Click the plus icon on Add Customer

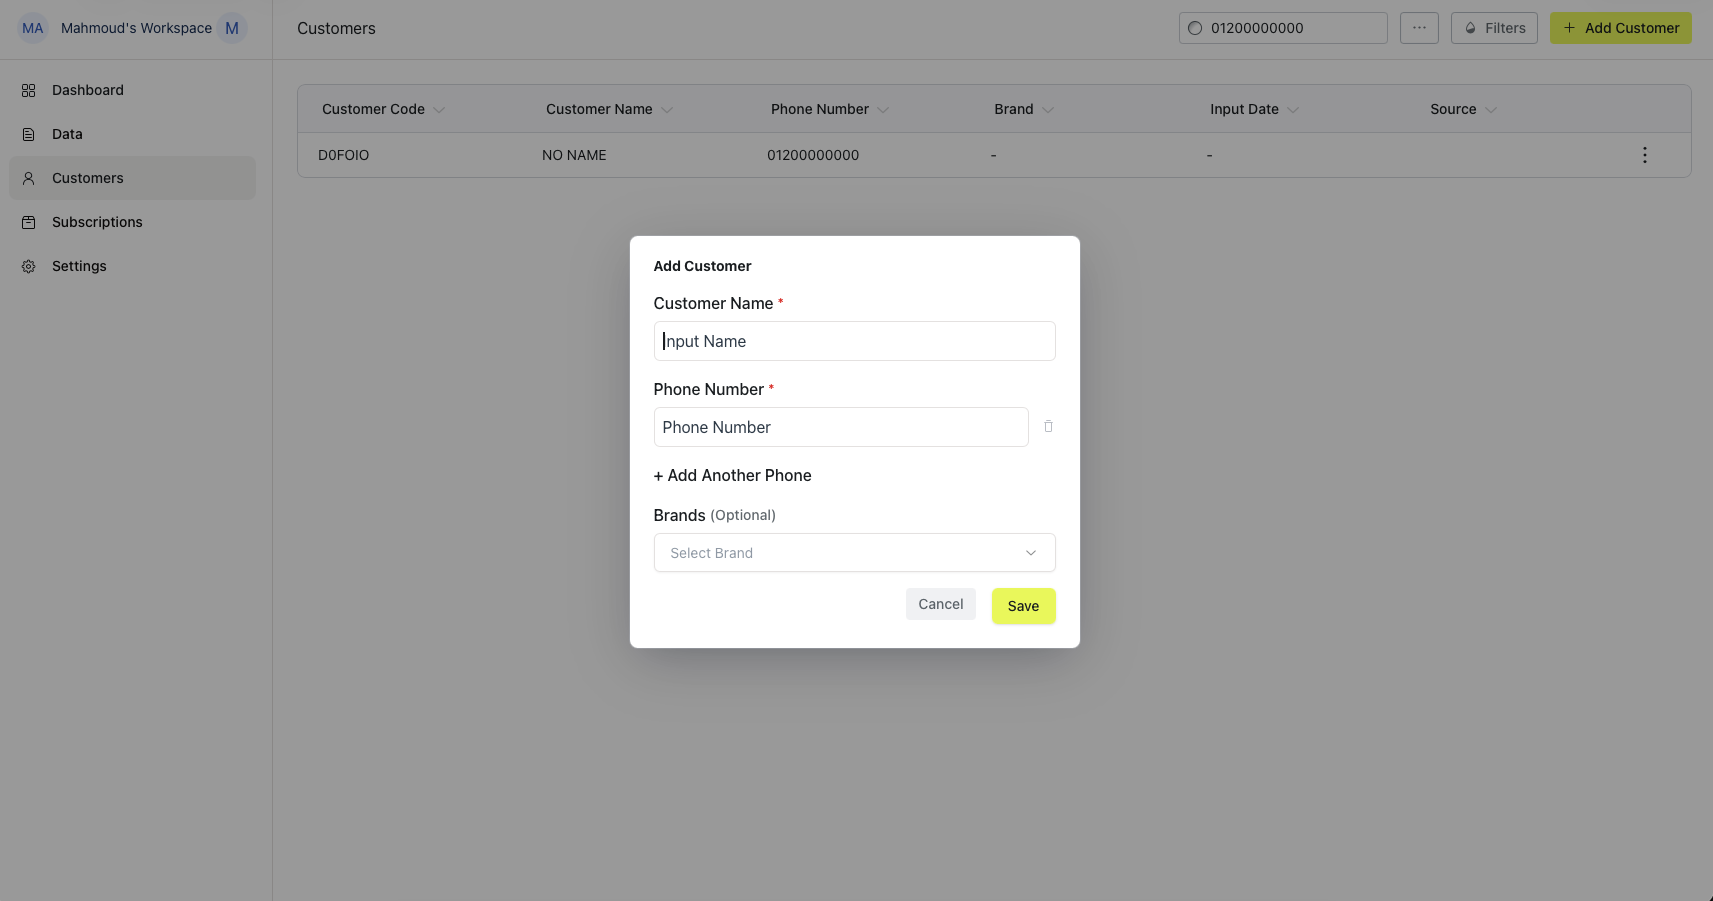[x=1569, y=28]
